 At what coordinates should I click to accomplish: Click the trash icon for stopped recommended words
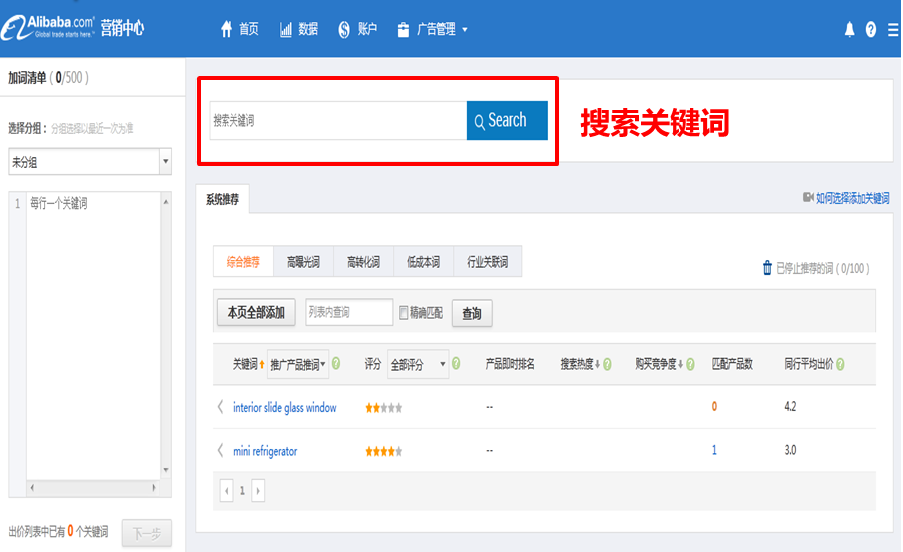[767, 268]
